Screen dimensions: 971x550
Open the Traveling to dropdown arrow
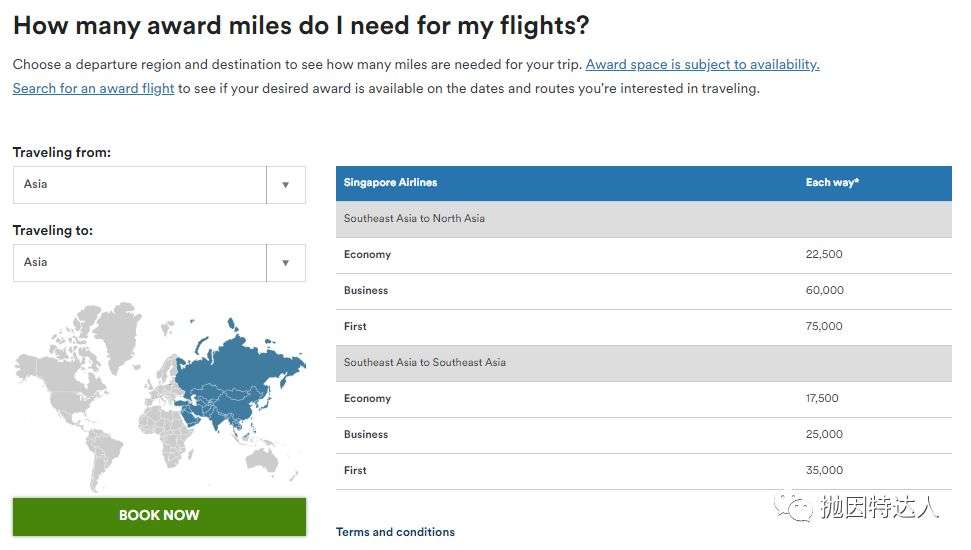pos(285,263)
